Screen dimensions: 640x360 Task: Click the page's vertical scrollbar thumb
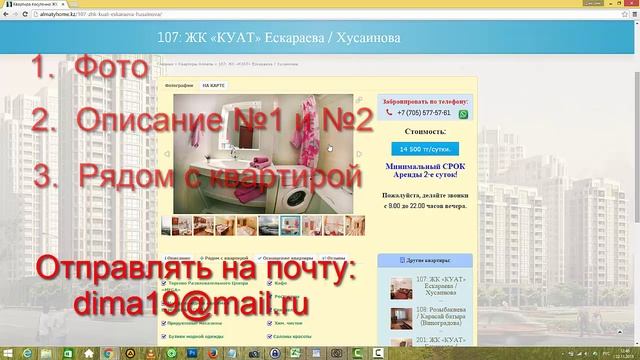(x=637, y=147)
